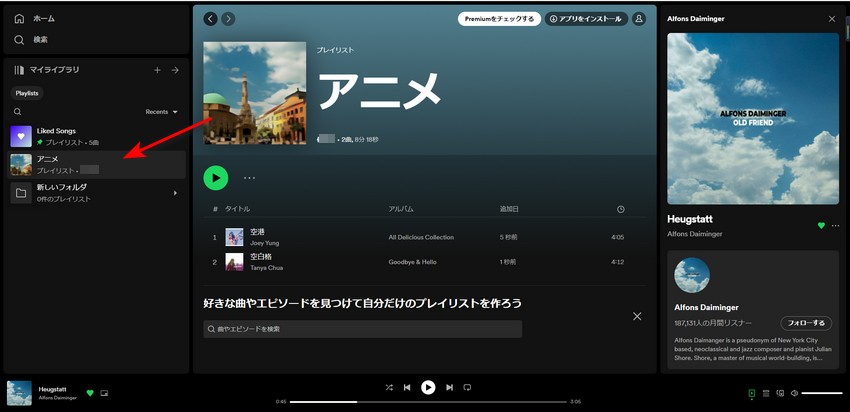Image resolution: width=850 pixels, height=412 pixels.
Task: Adjust the volume slider
Action: pyautogui.click(x=822, y=393)
